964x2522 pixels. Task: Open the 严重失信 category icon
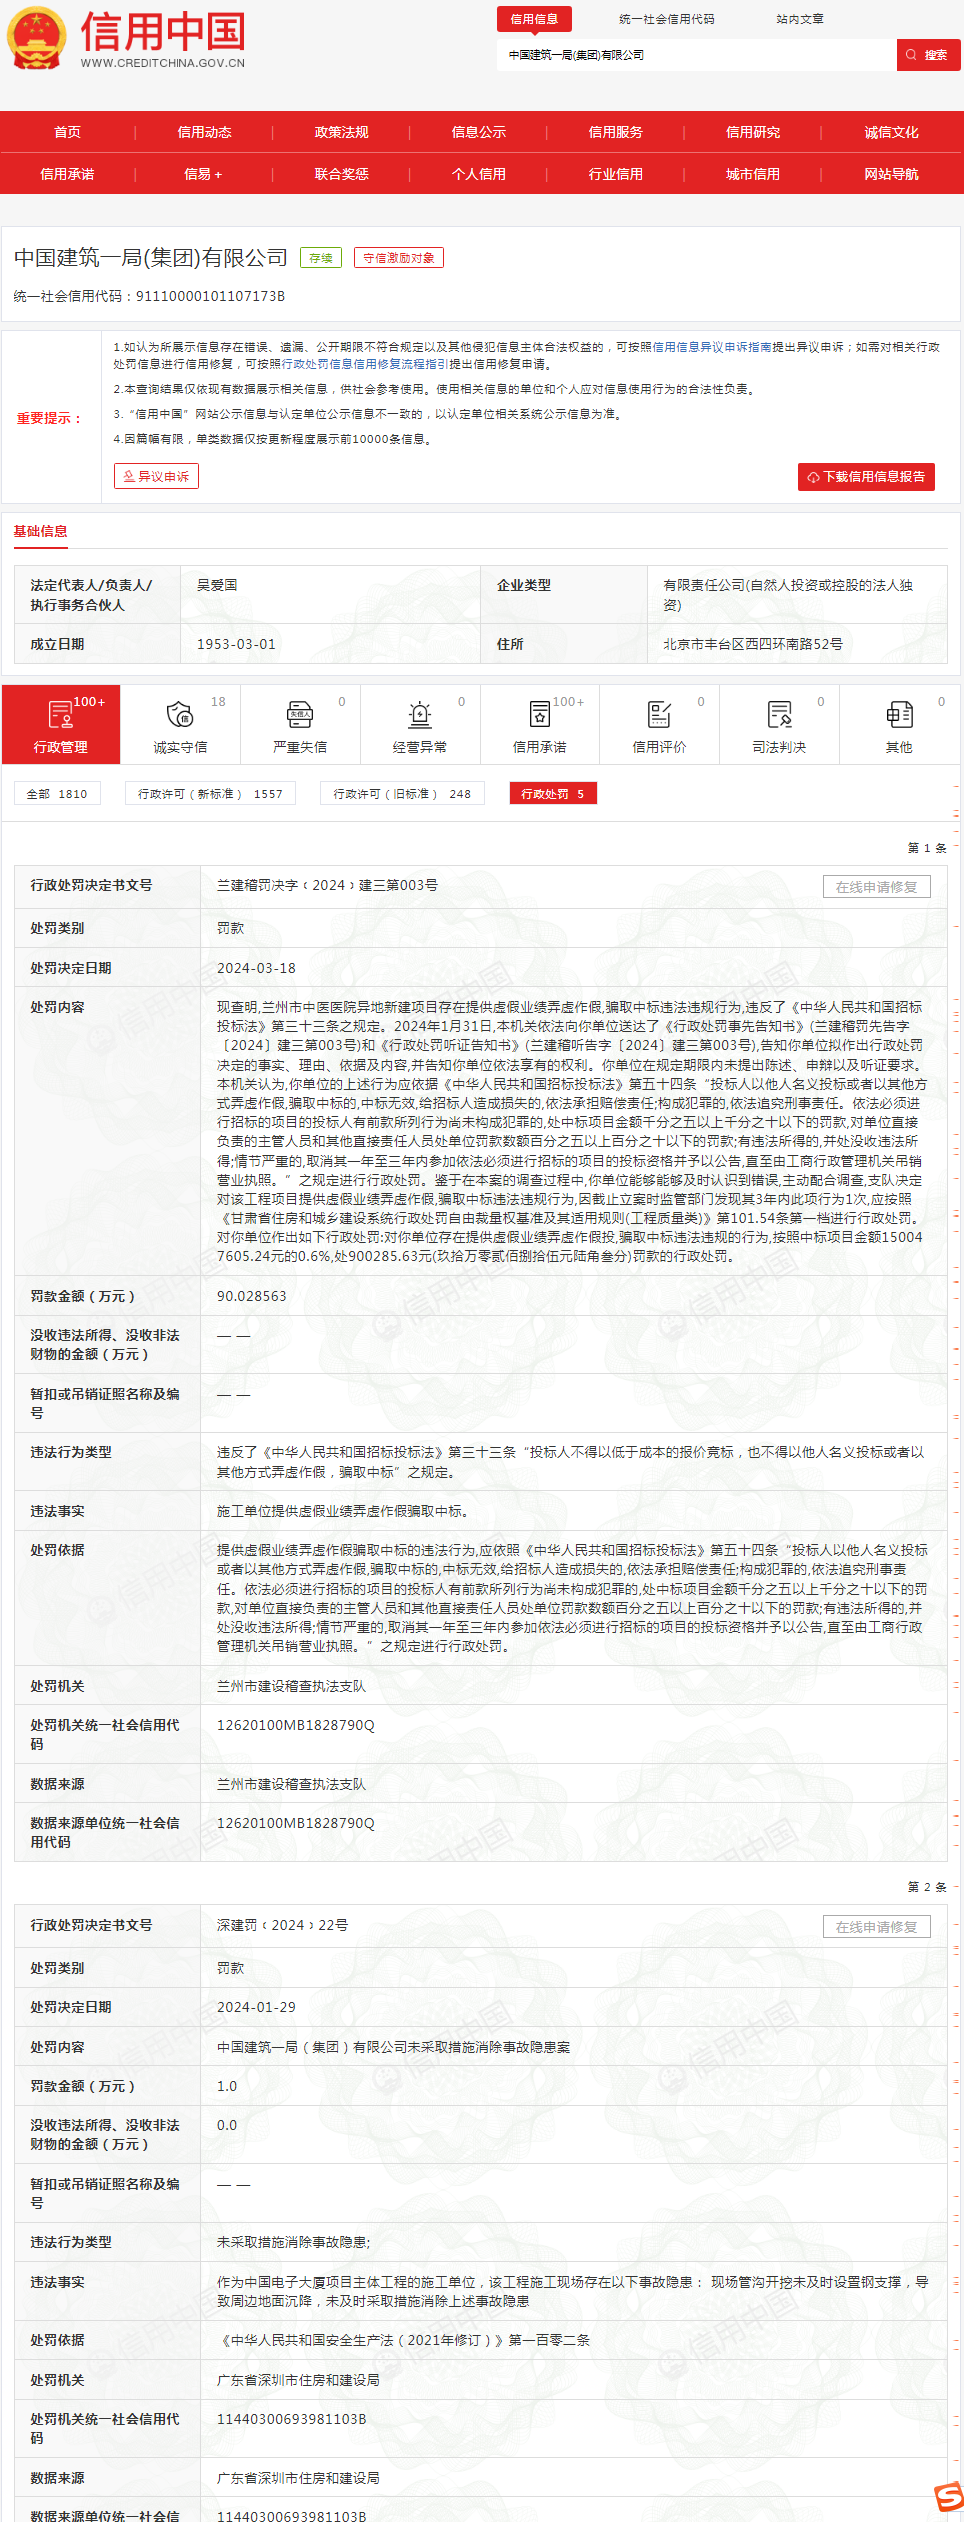tap(300, 714)
